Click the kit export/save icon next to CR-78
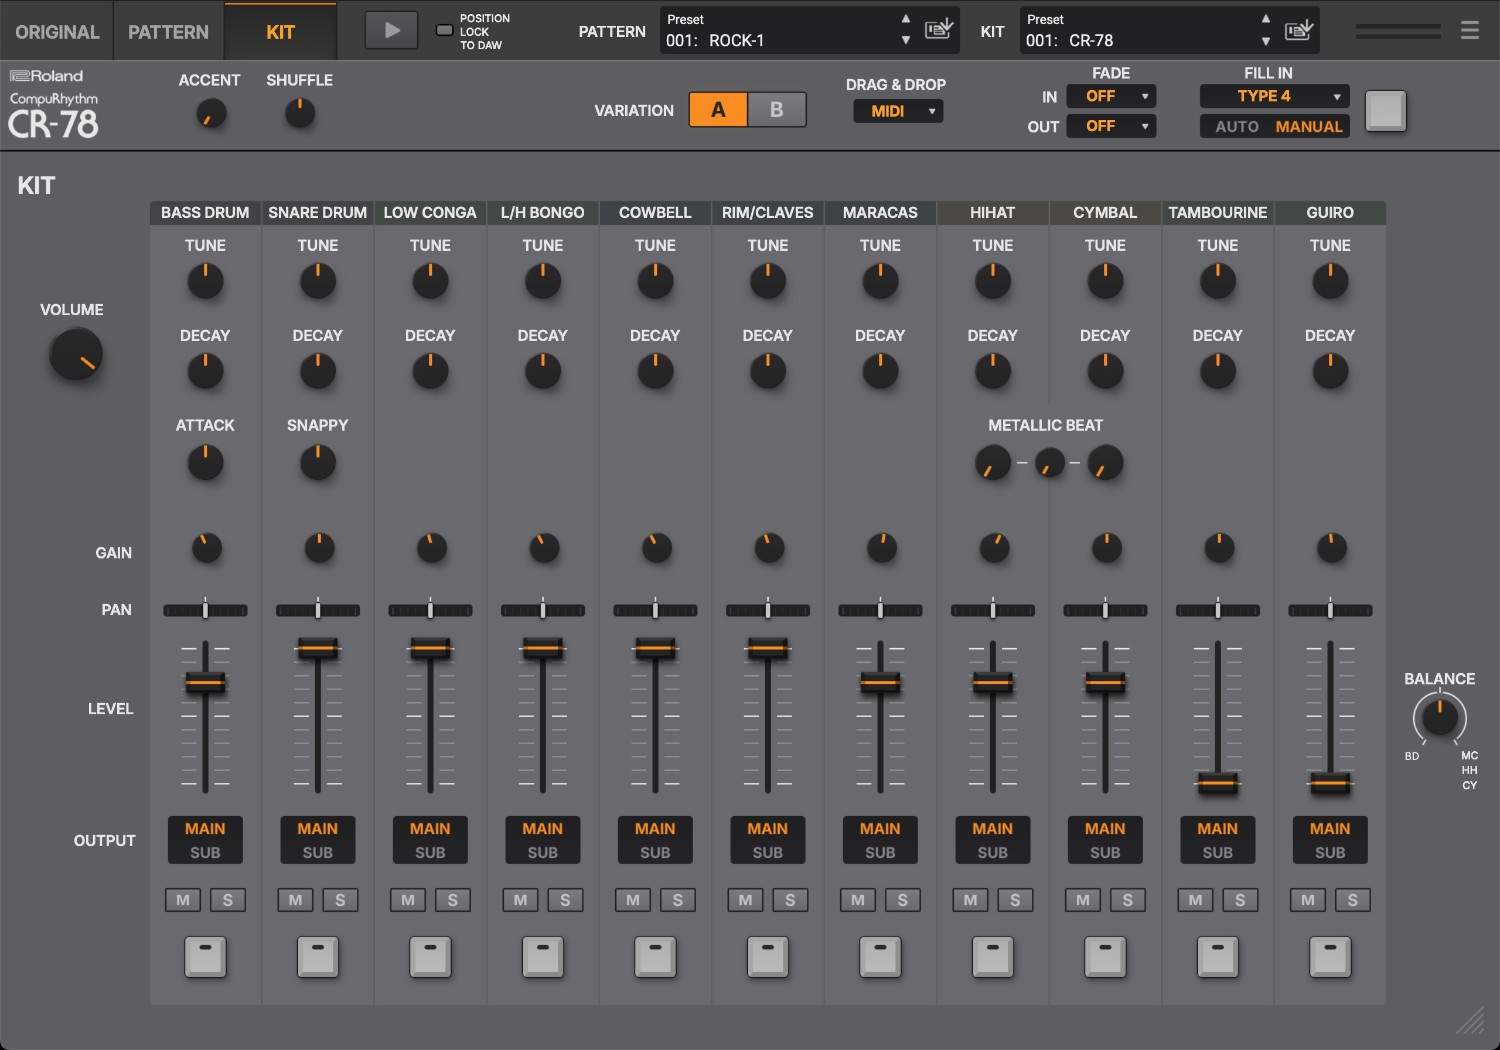The width and height of the screenshot is (1500, 1050). pos(1297,30)
